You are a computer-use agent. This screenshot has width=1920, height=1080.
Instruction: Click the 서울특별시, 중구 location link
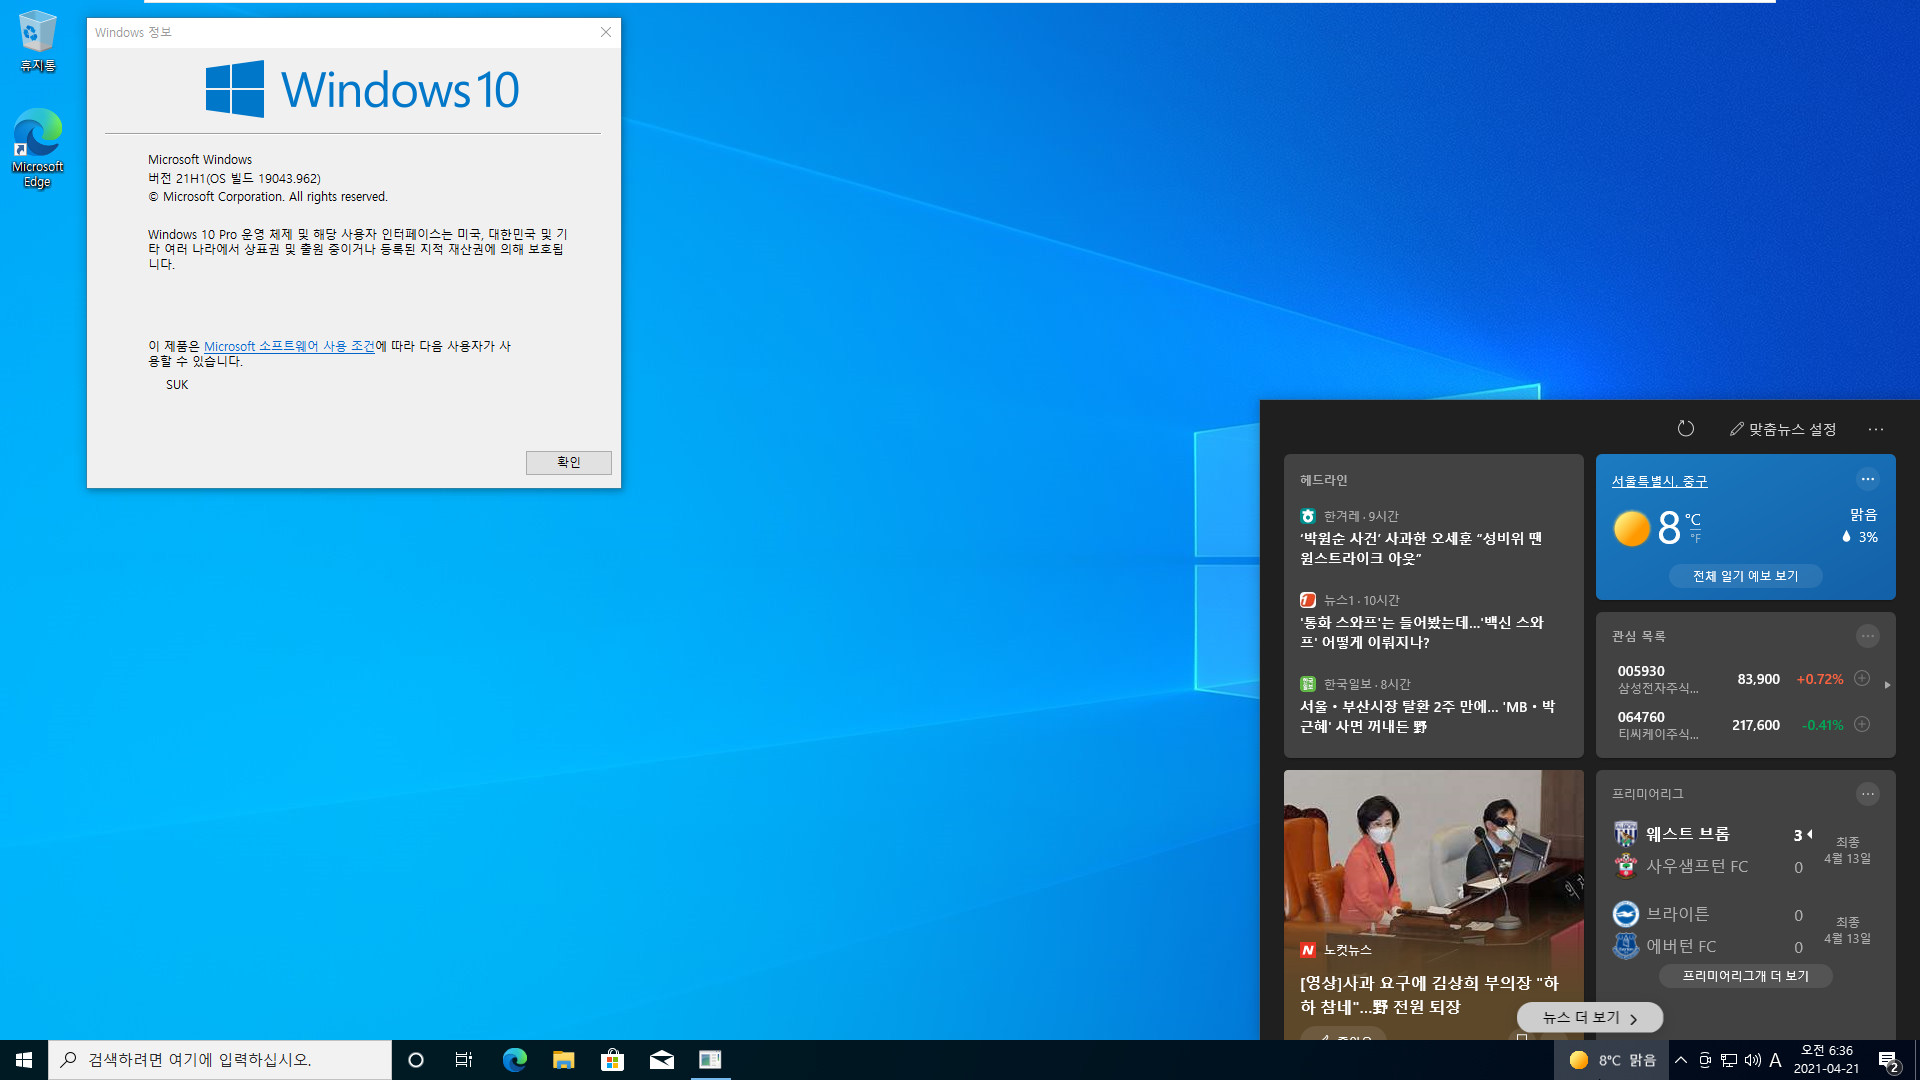pyautogui.click(x=1659, y=481)
